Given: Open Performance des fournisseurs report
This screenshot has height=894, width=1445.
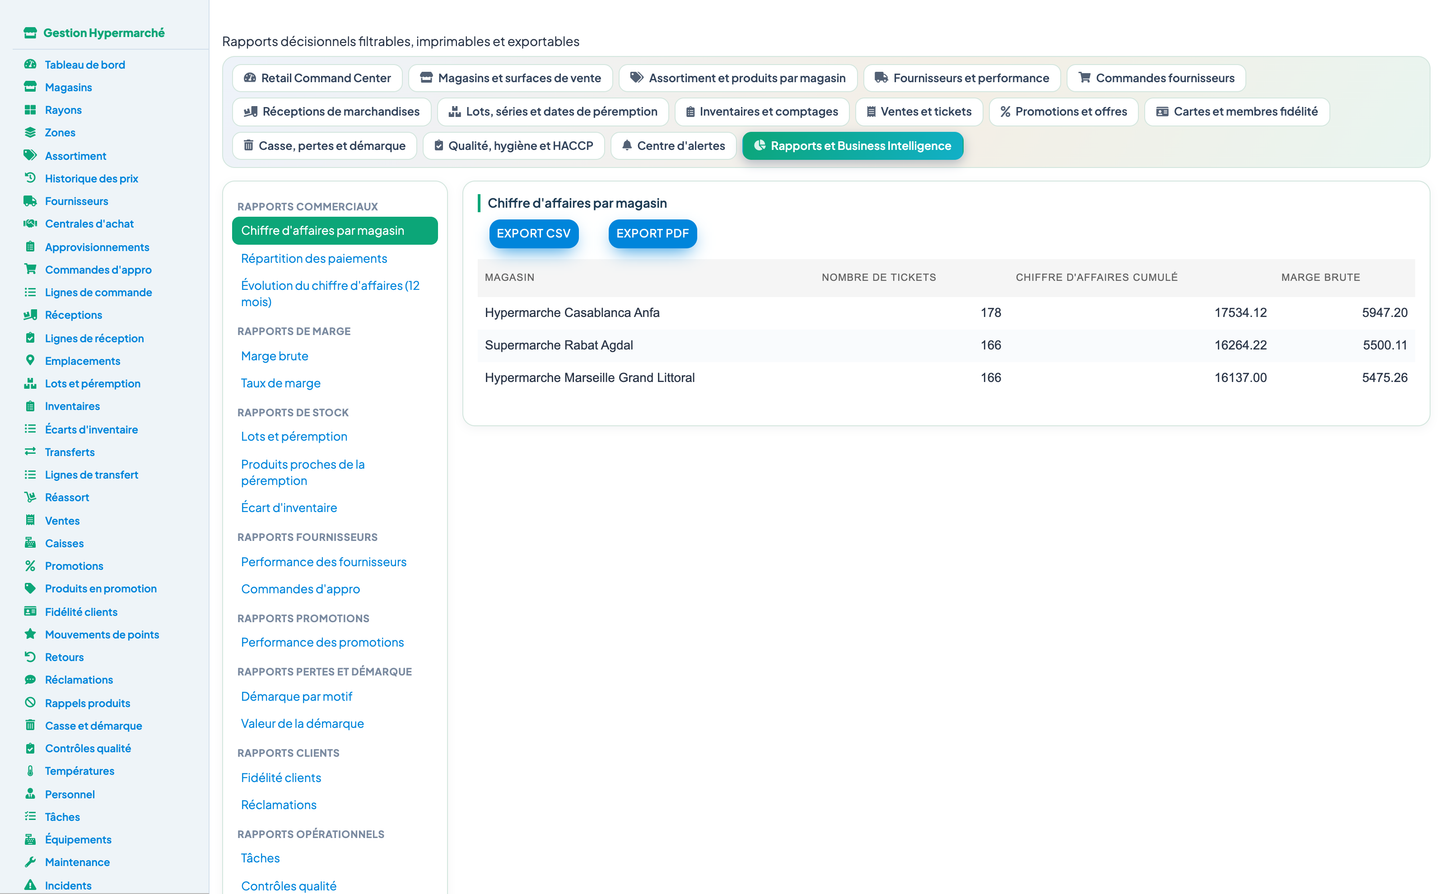Looking at the screenshot, I should tap(324, 562).
